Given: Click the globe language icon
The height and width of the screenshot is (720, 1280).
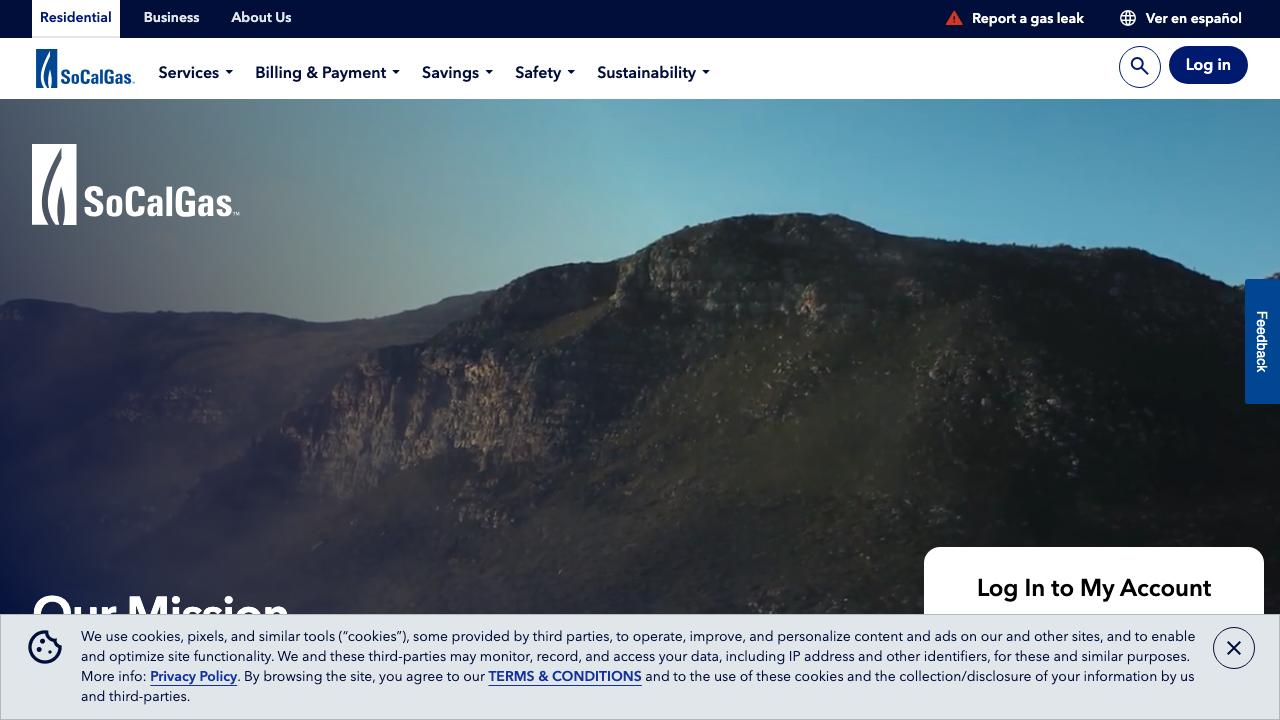Looking at the screenshot, I should (x=1128, y=18).
